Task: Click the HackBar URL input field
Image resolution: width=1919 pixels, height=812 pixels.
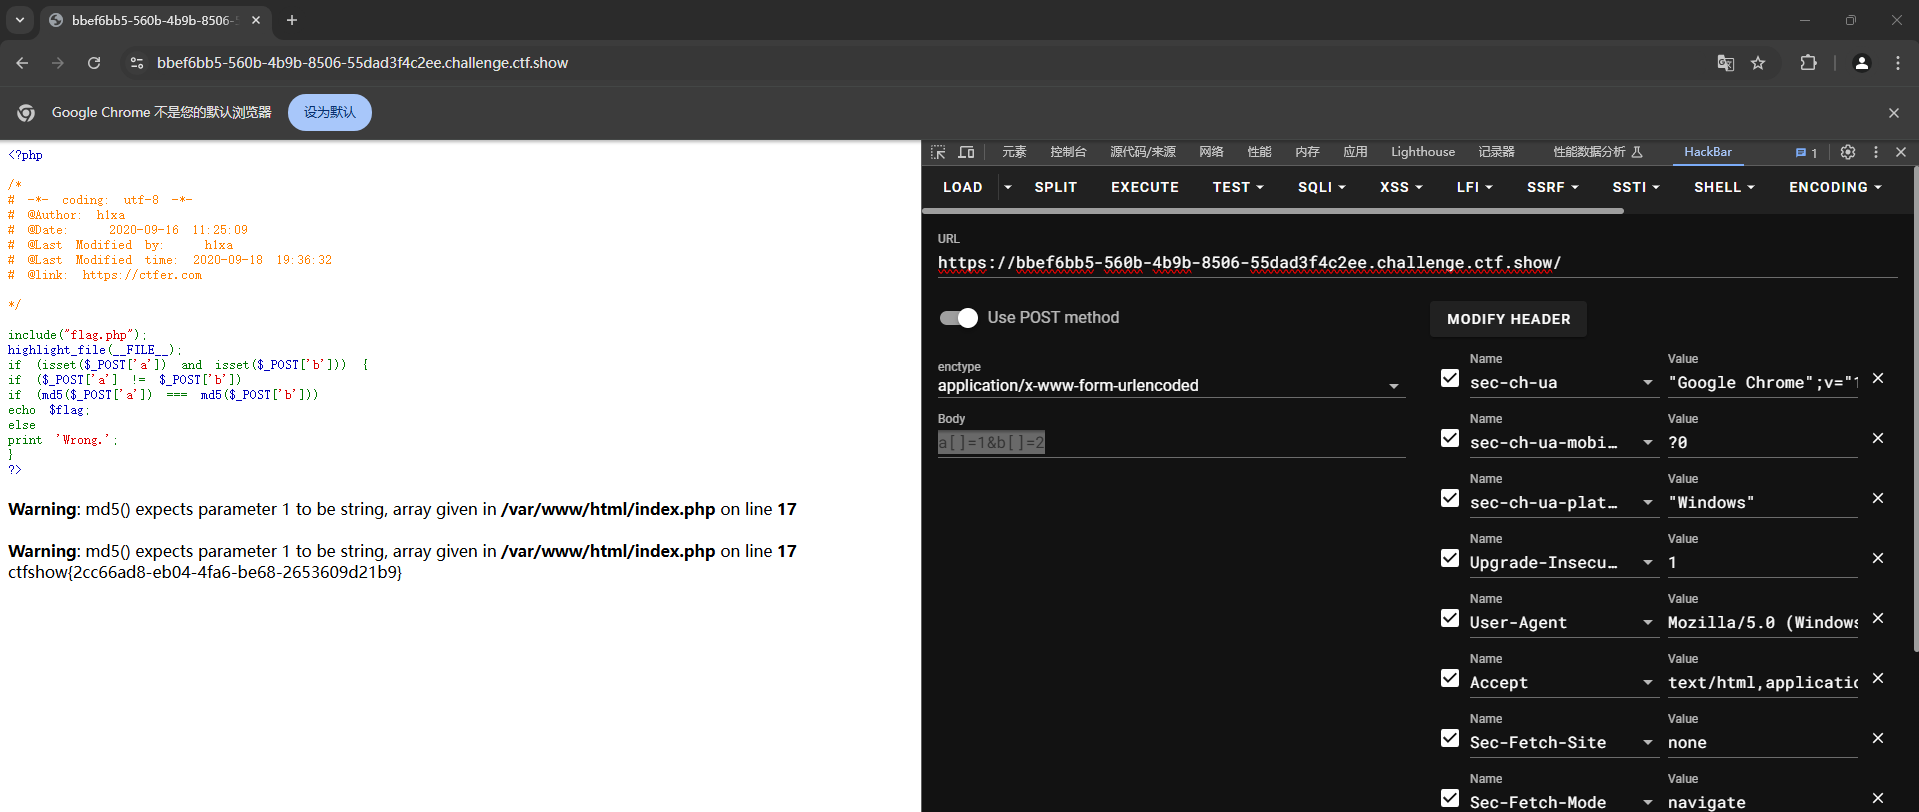Action: coord(1417,263)
